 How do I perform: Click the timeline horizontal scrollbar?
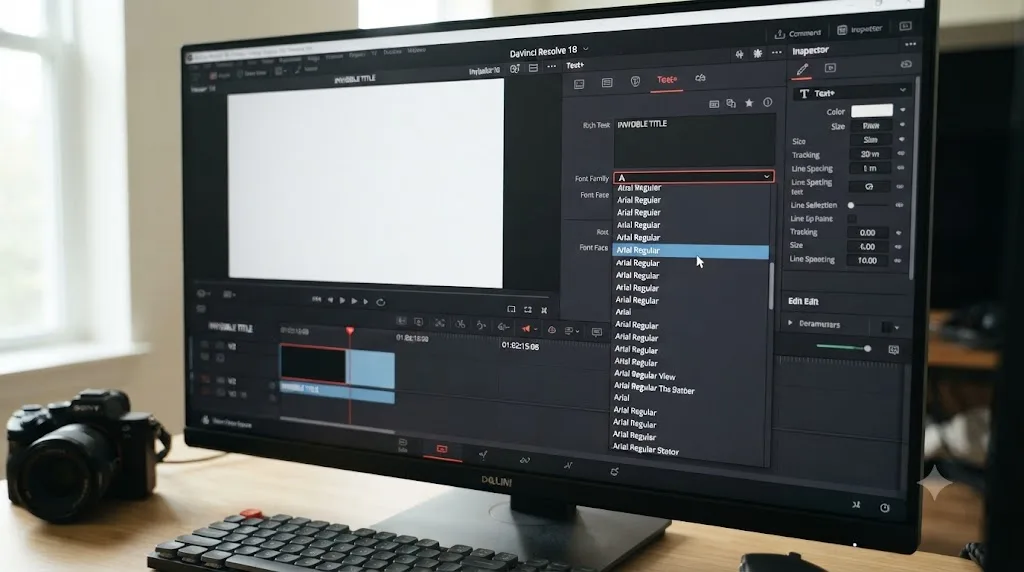click(337, 426)
